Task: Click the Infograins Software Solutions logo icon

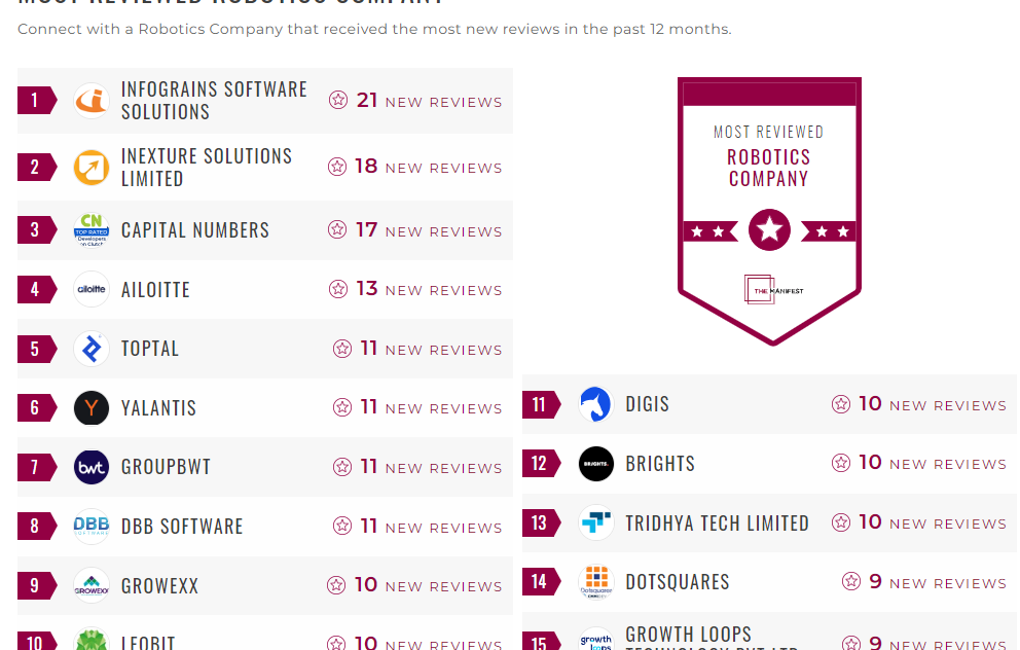Action: tap(91, 100)
